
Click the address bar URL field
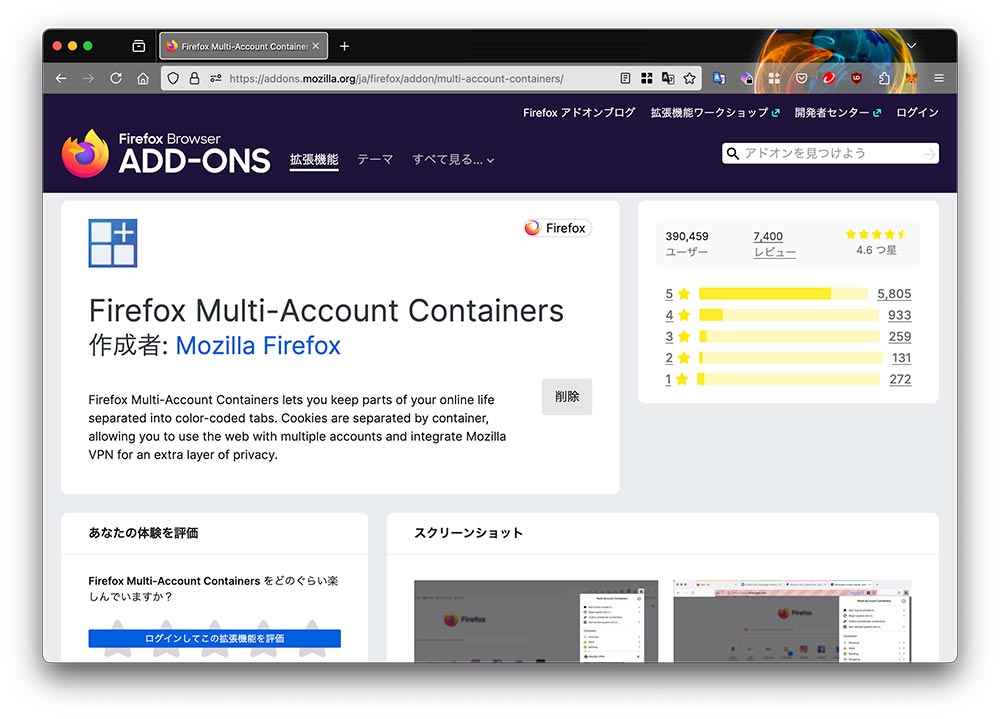coord(395,78)
